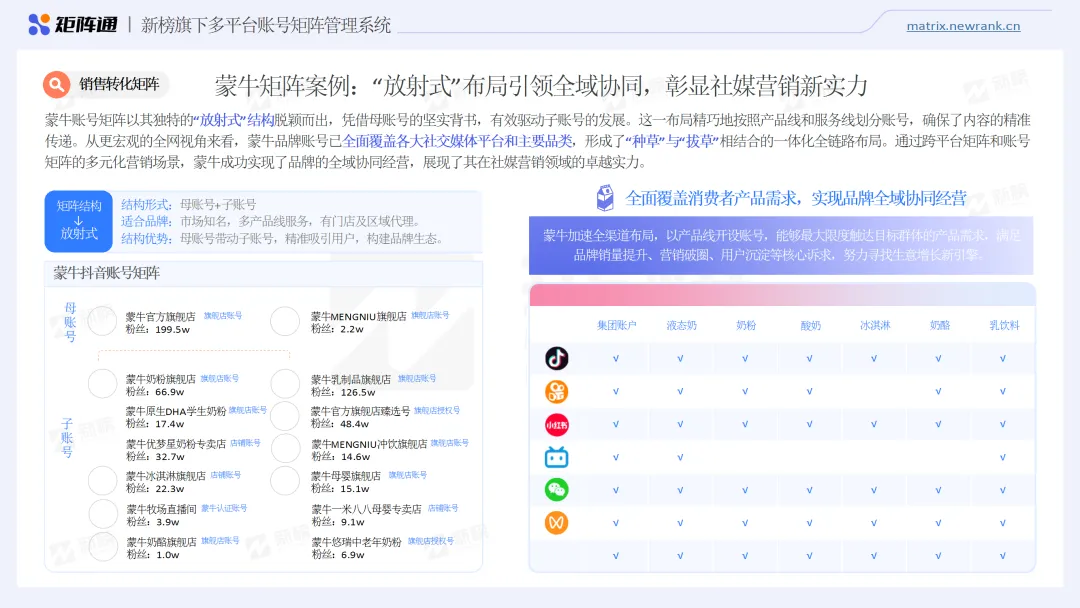Click WeChat row checkmark under 奶粉

(x=745, y=490)
